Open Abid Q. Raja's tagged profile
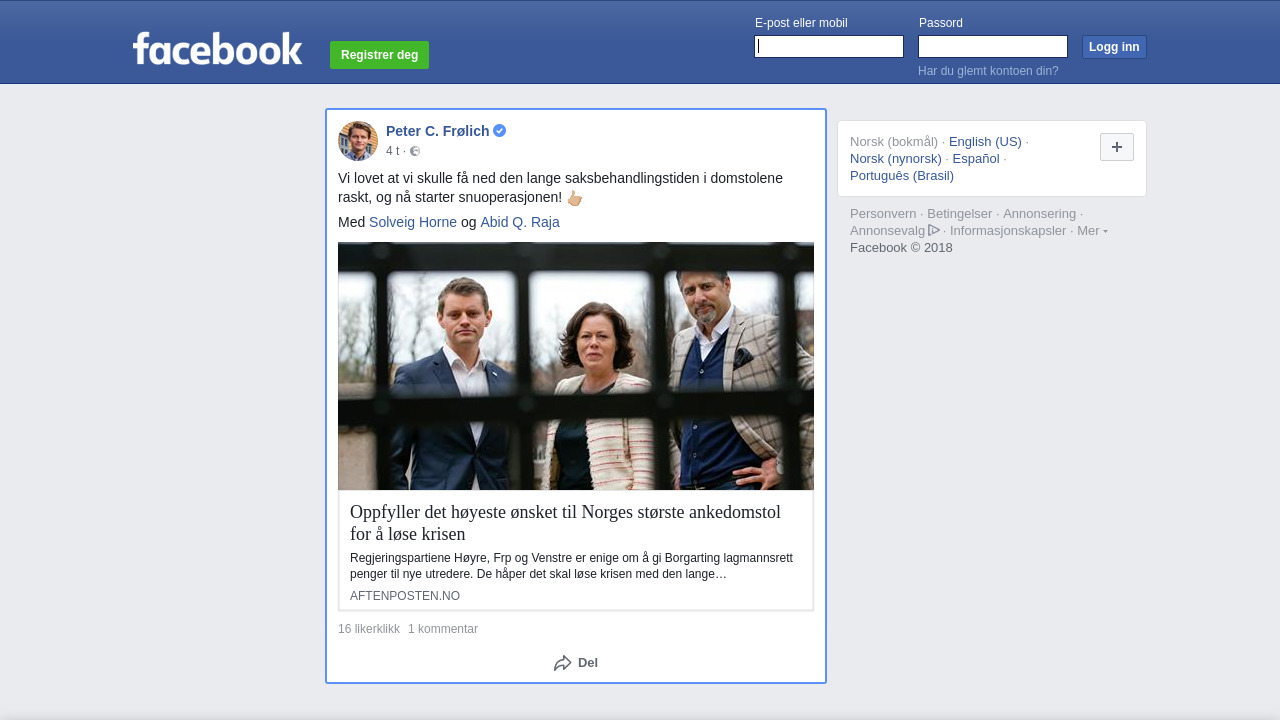 [x=520, y=222]
